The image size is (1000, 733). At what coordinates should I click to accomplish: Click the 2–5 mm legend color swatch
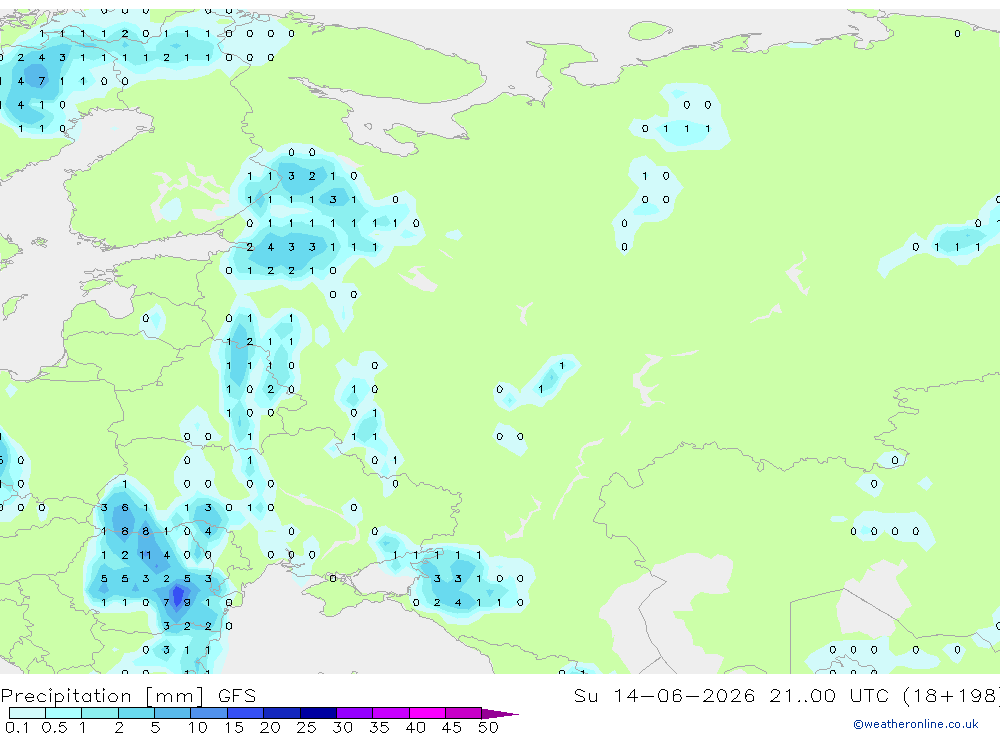(x=136, y=713)
